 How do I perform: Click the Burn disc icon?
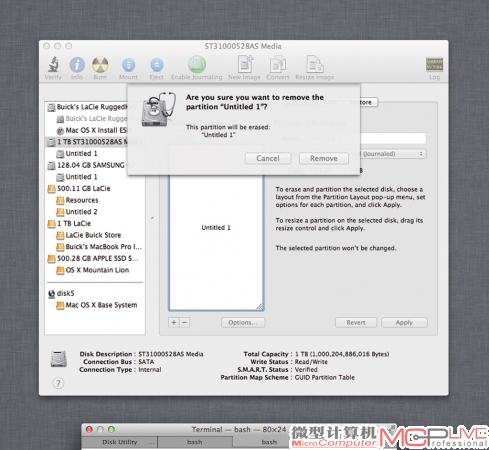100,64
